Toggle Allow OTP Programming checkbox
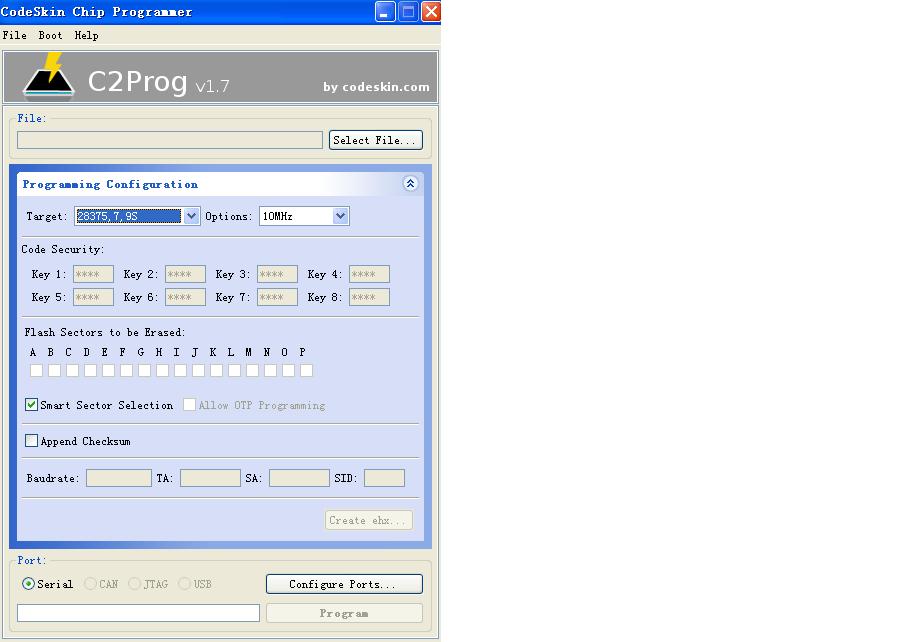Screen dimensions: 914x642 pos(189,405)
